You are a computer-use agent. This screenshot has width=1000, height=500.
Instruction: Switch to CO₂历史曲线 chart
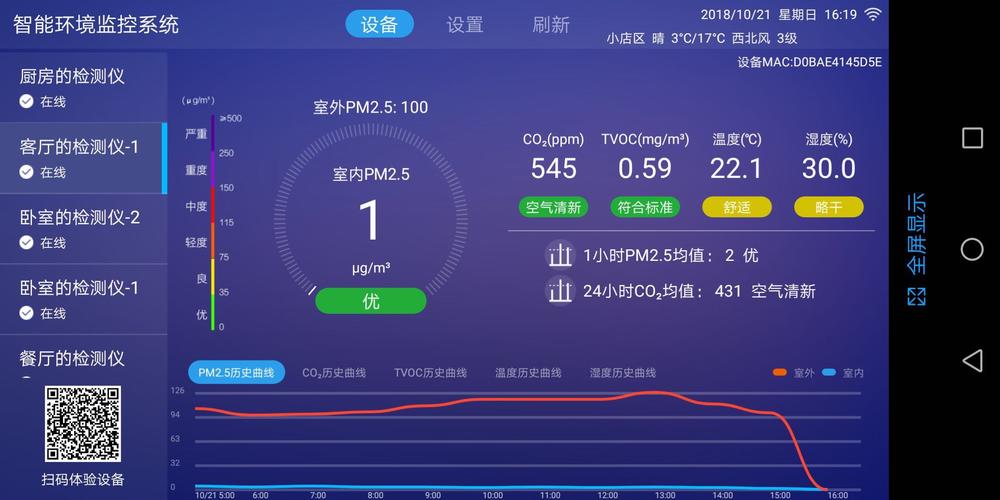(334, 372)
